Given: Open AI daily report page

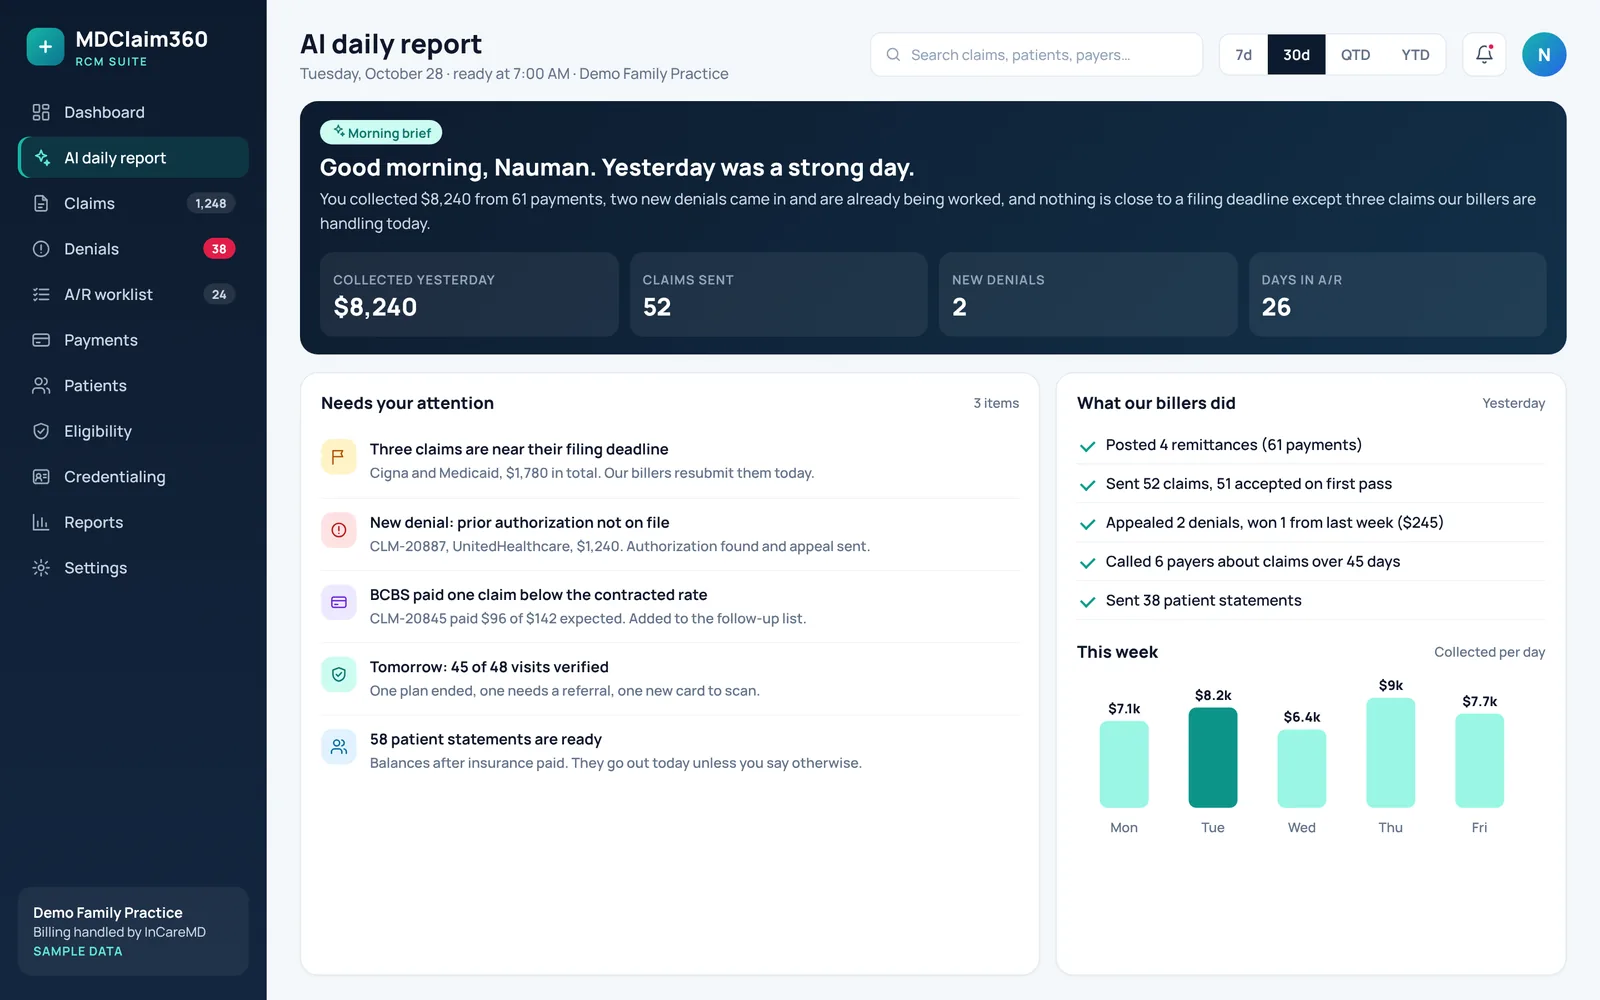Looking at the screenshot, I should 133,158.
